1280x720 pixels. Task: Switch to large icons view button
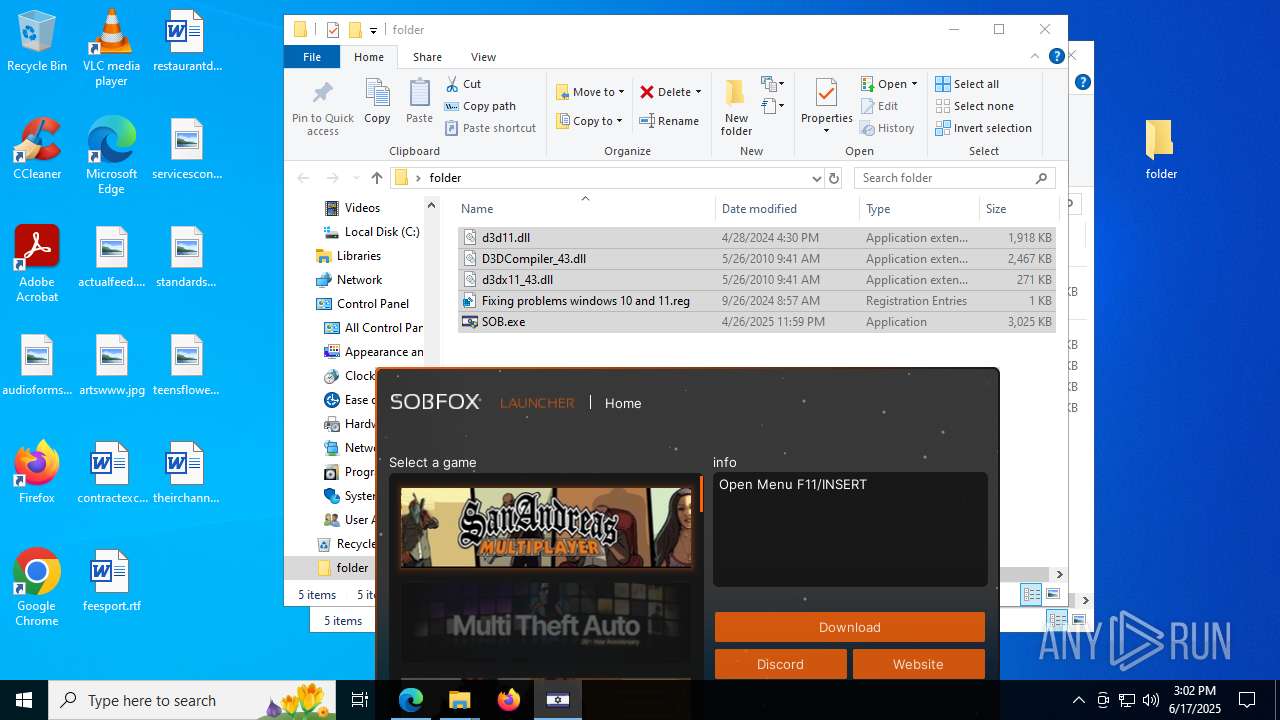(1052, 594)
